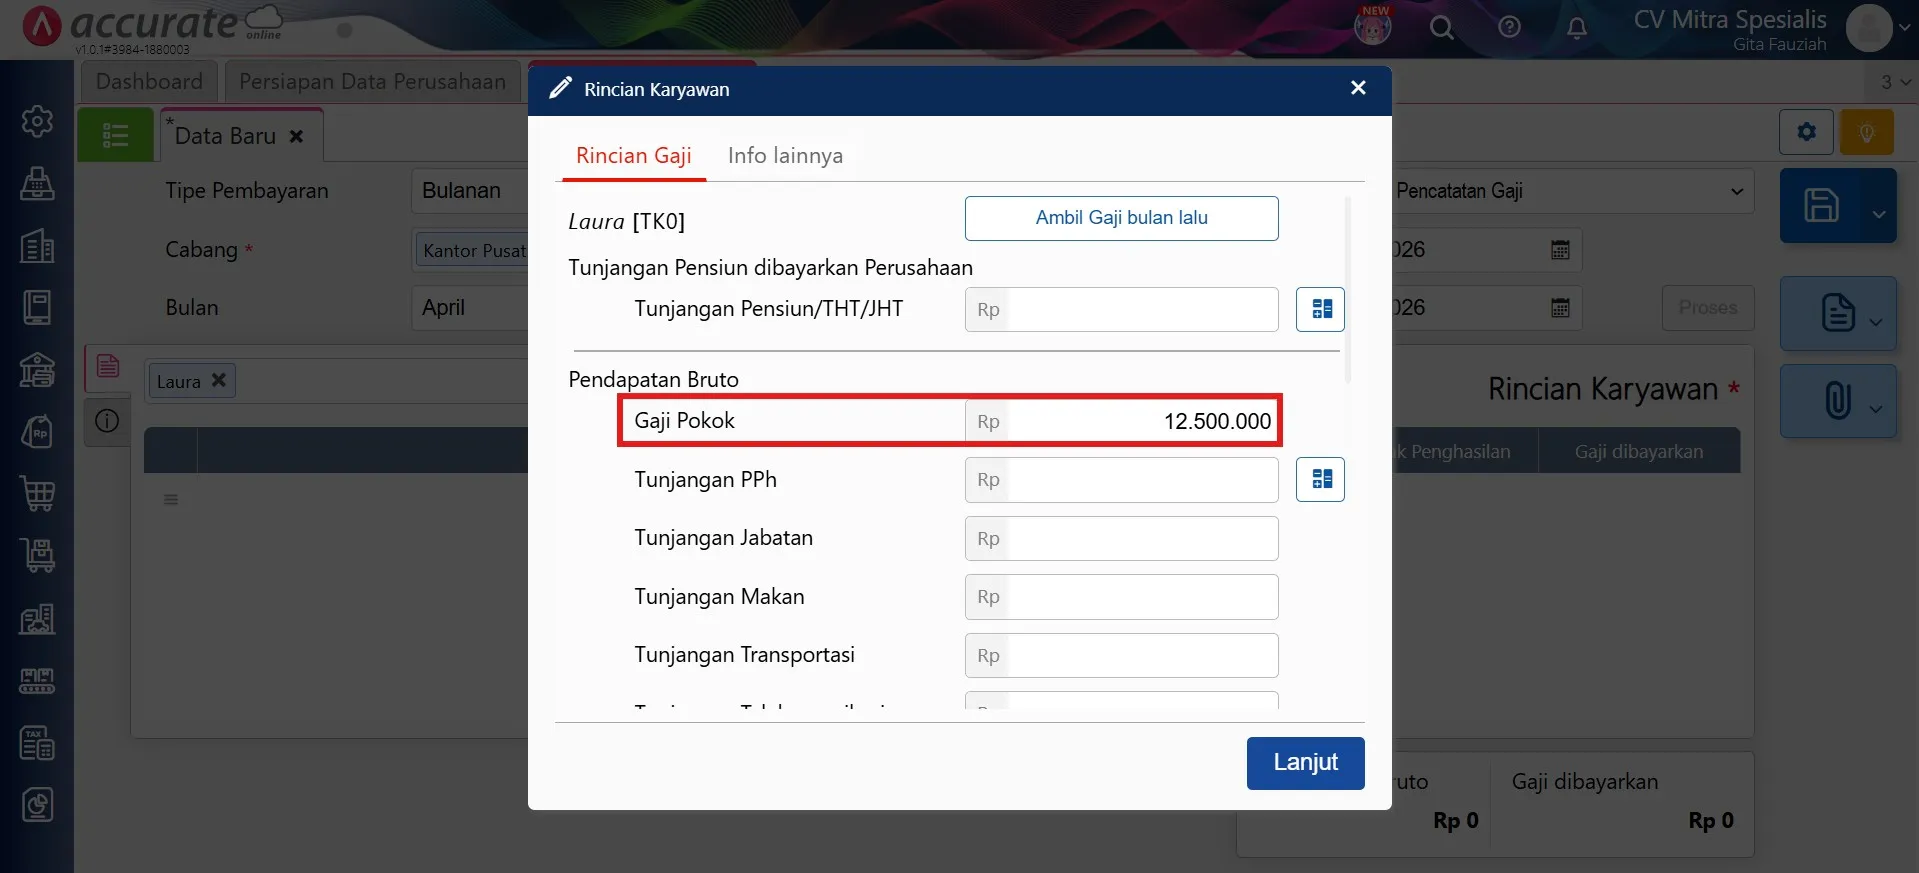Click the table row hamburger menu icon

coord(171,500)
